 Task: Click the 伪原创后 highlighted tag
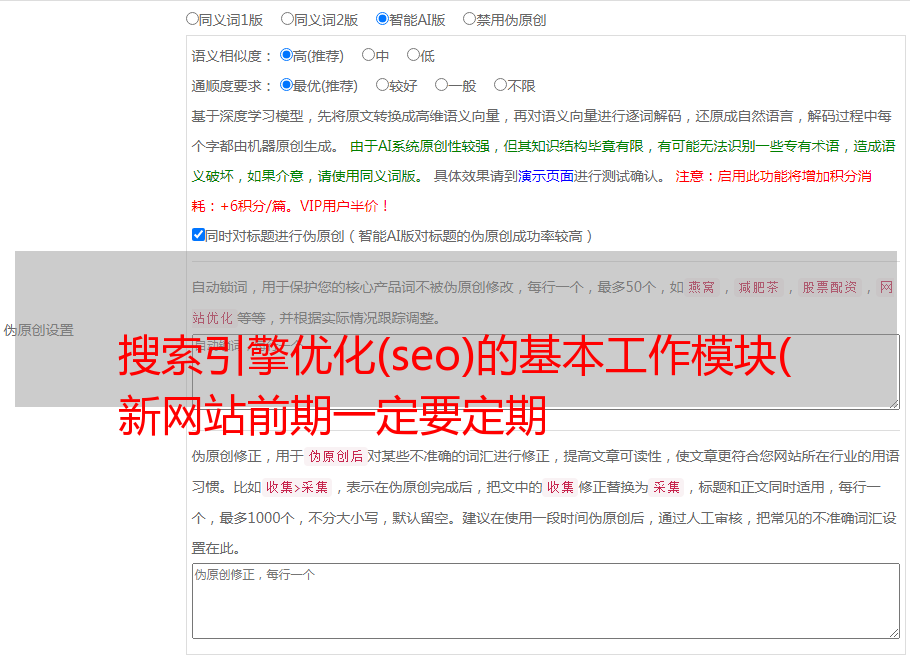[x=336, y=456]
